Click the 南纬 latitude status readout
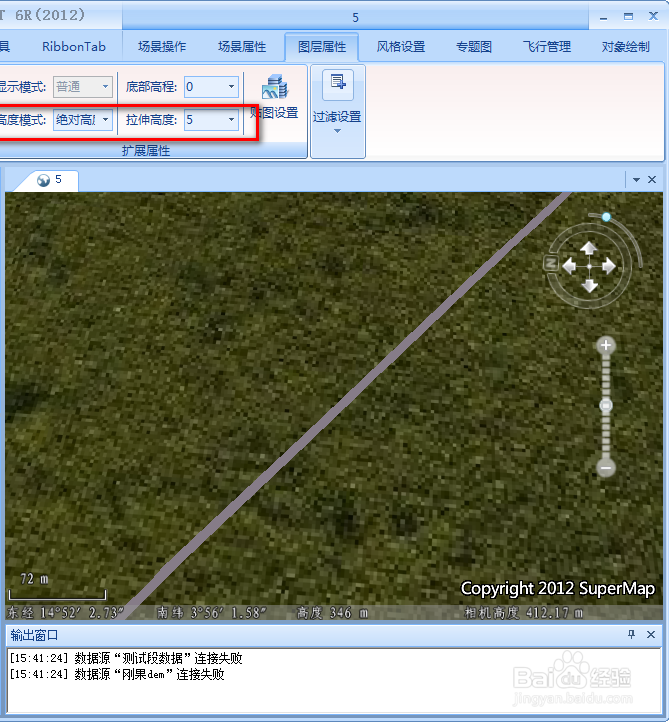Image resolution: width=669 pixels, height=722 pixels. 212,613
